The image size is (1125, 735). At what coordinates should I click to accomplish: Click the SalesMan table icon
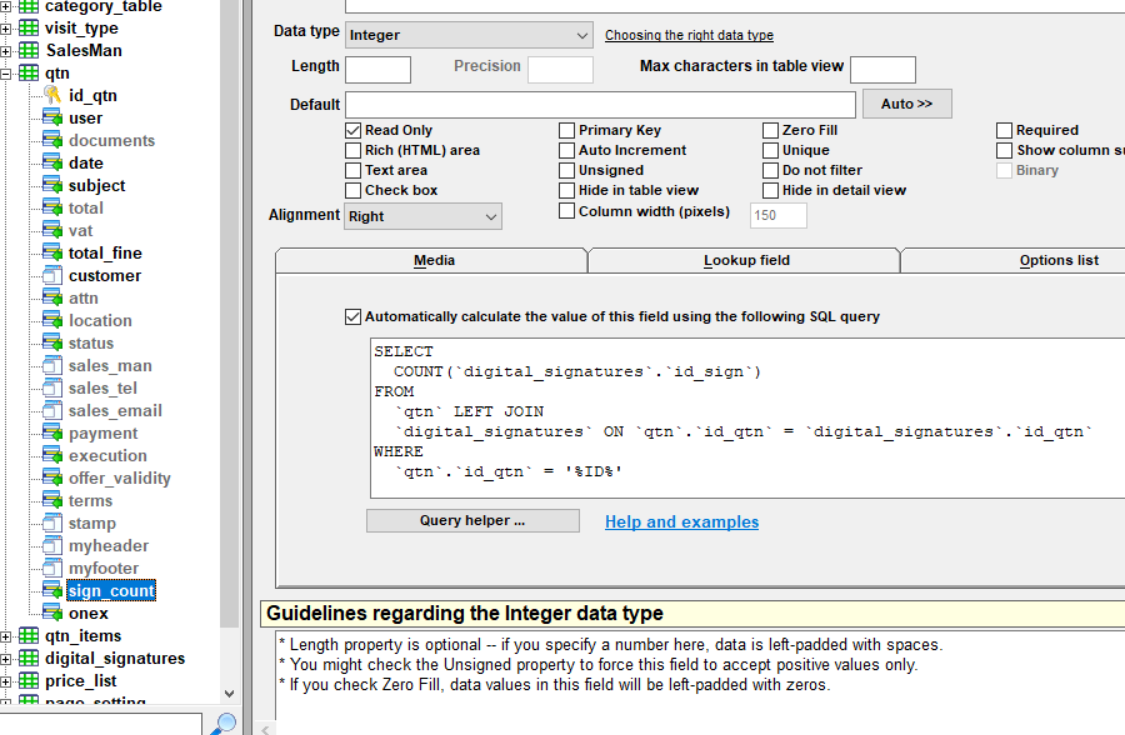click(x=29, y=50)
